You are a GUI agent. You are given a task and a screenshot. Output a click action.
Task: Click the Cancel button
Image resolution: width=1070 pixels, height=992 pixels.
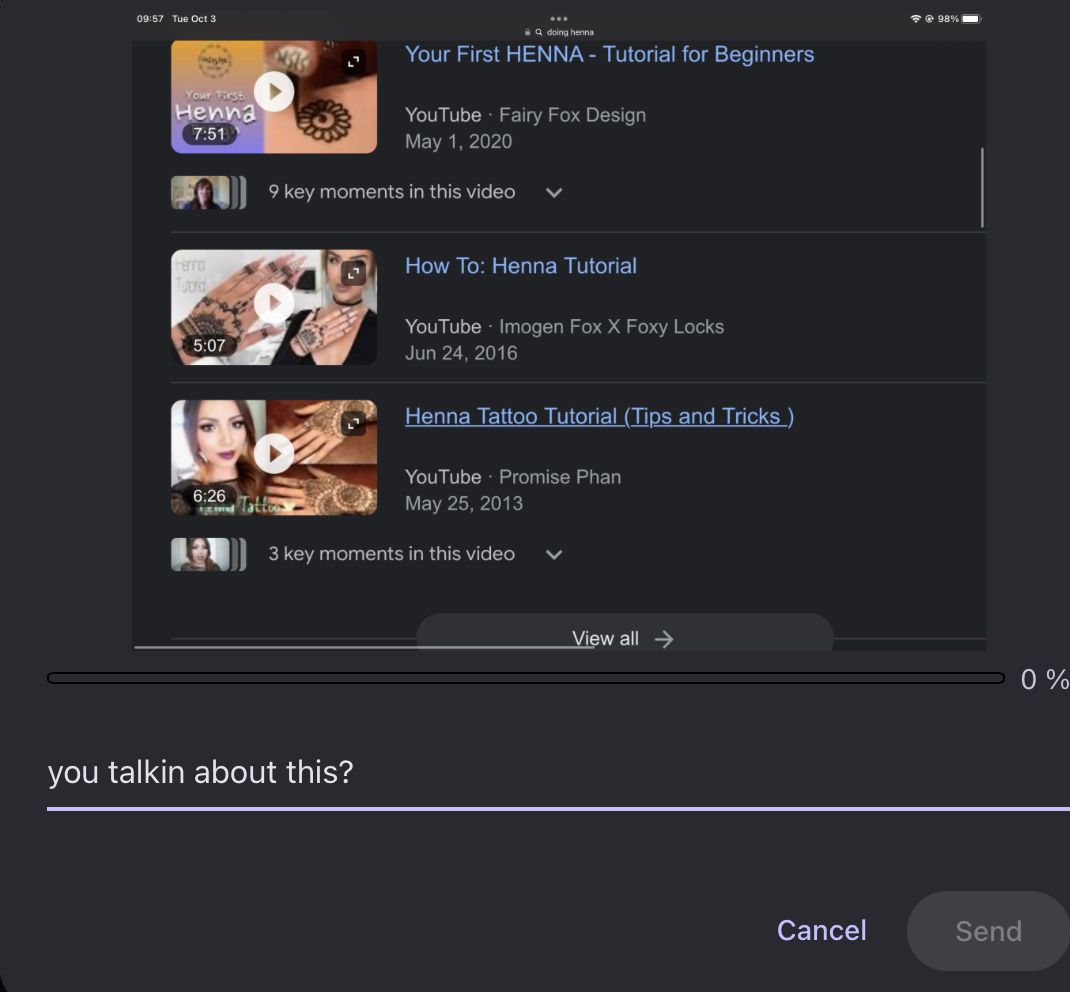click(x=821, y=930)
